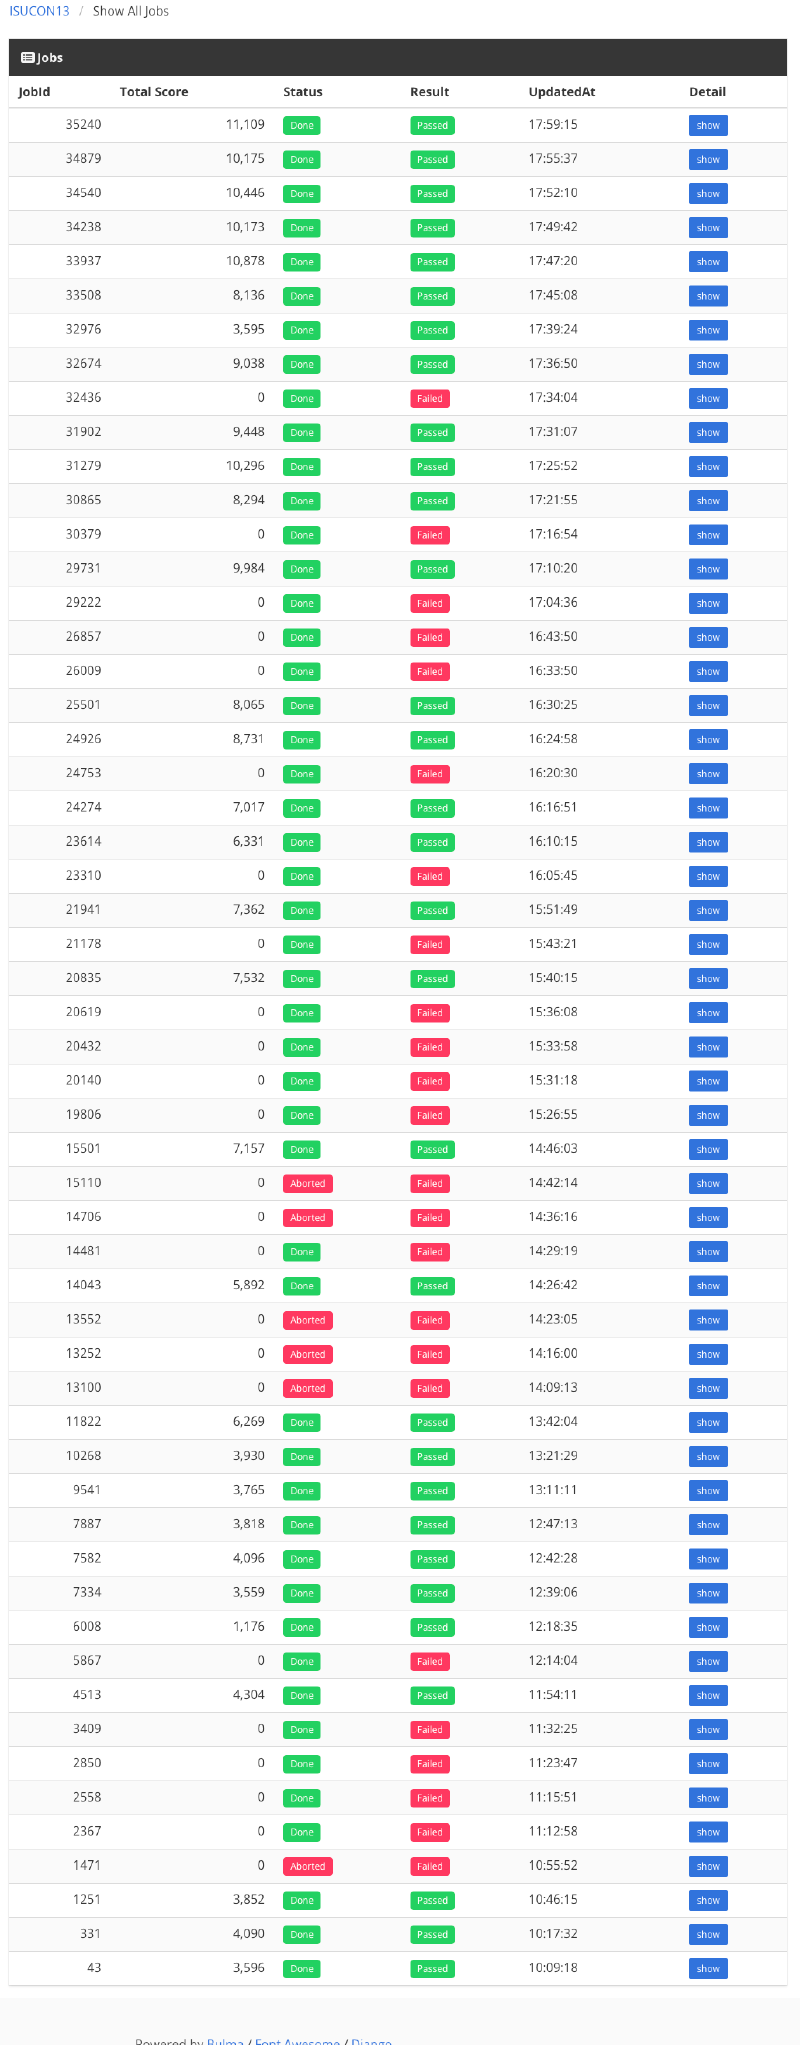The image size is (800, 2045).
Task: Click the Aborted badge for job 13552
Action: point(307,1321)
